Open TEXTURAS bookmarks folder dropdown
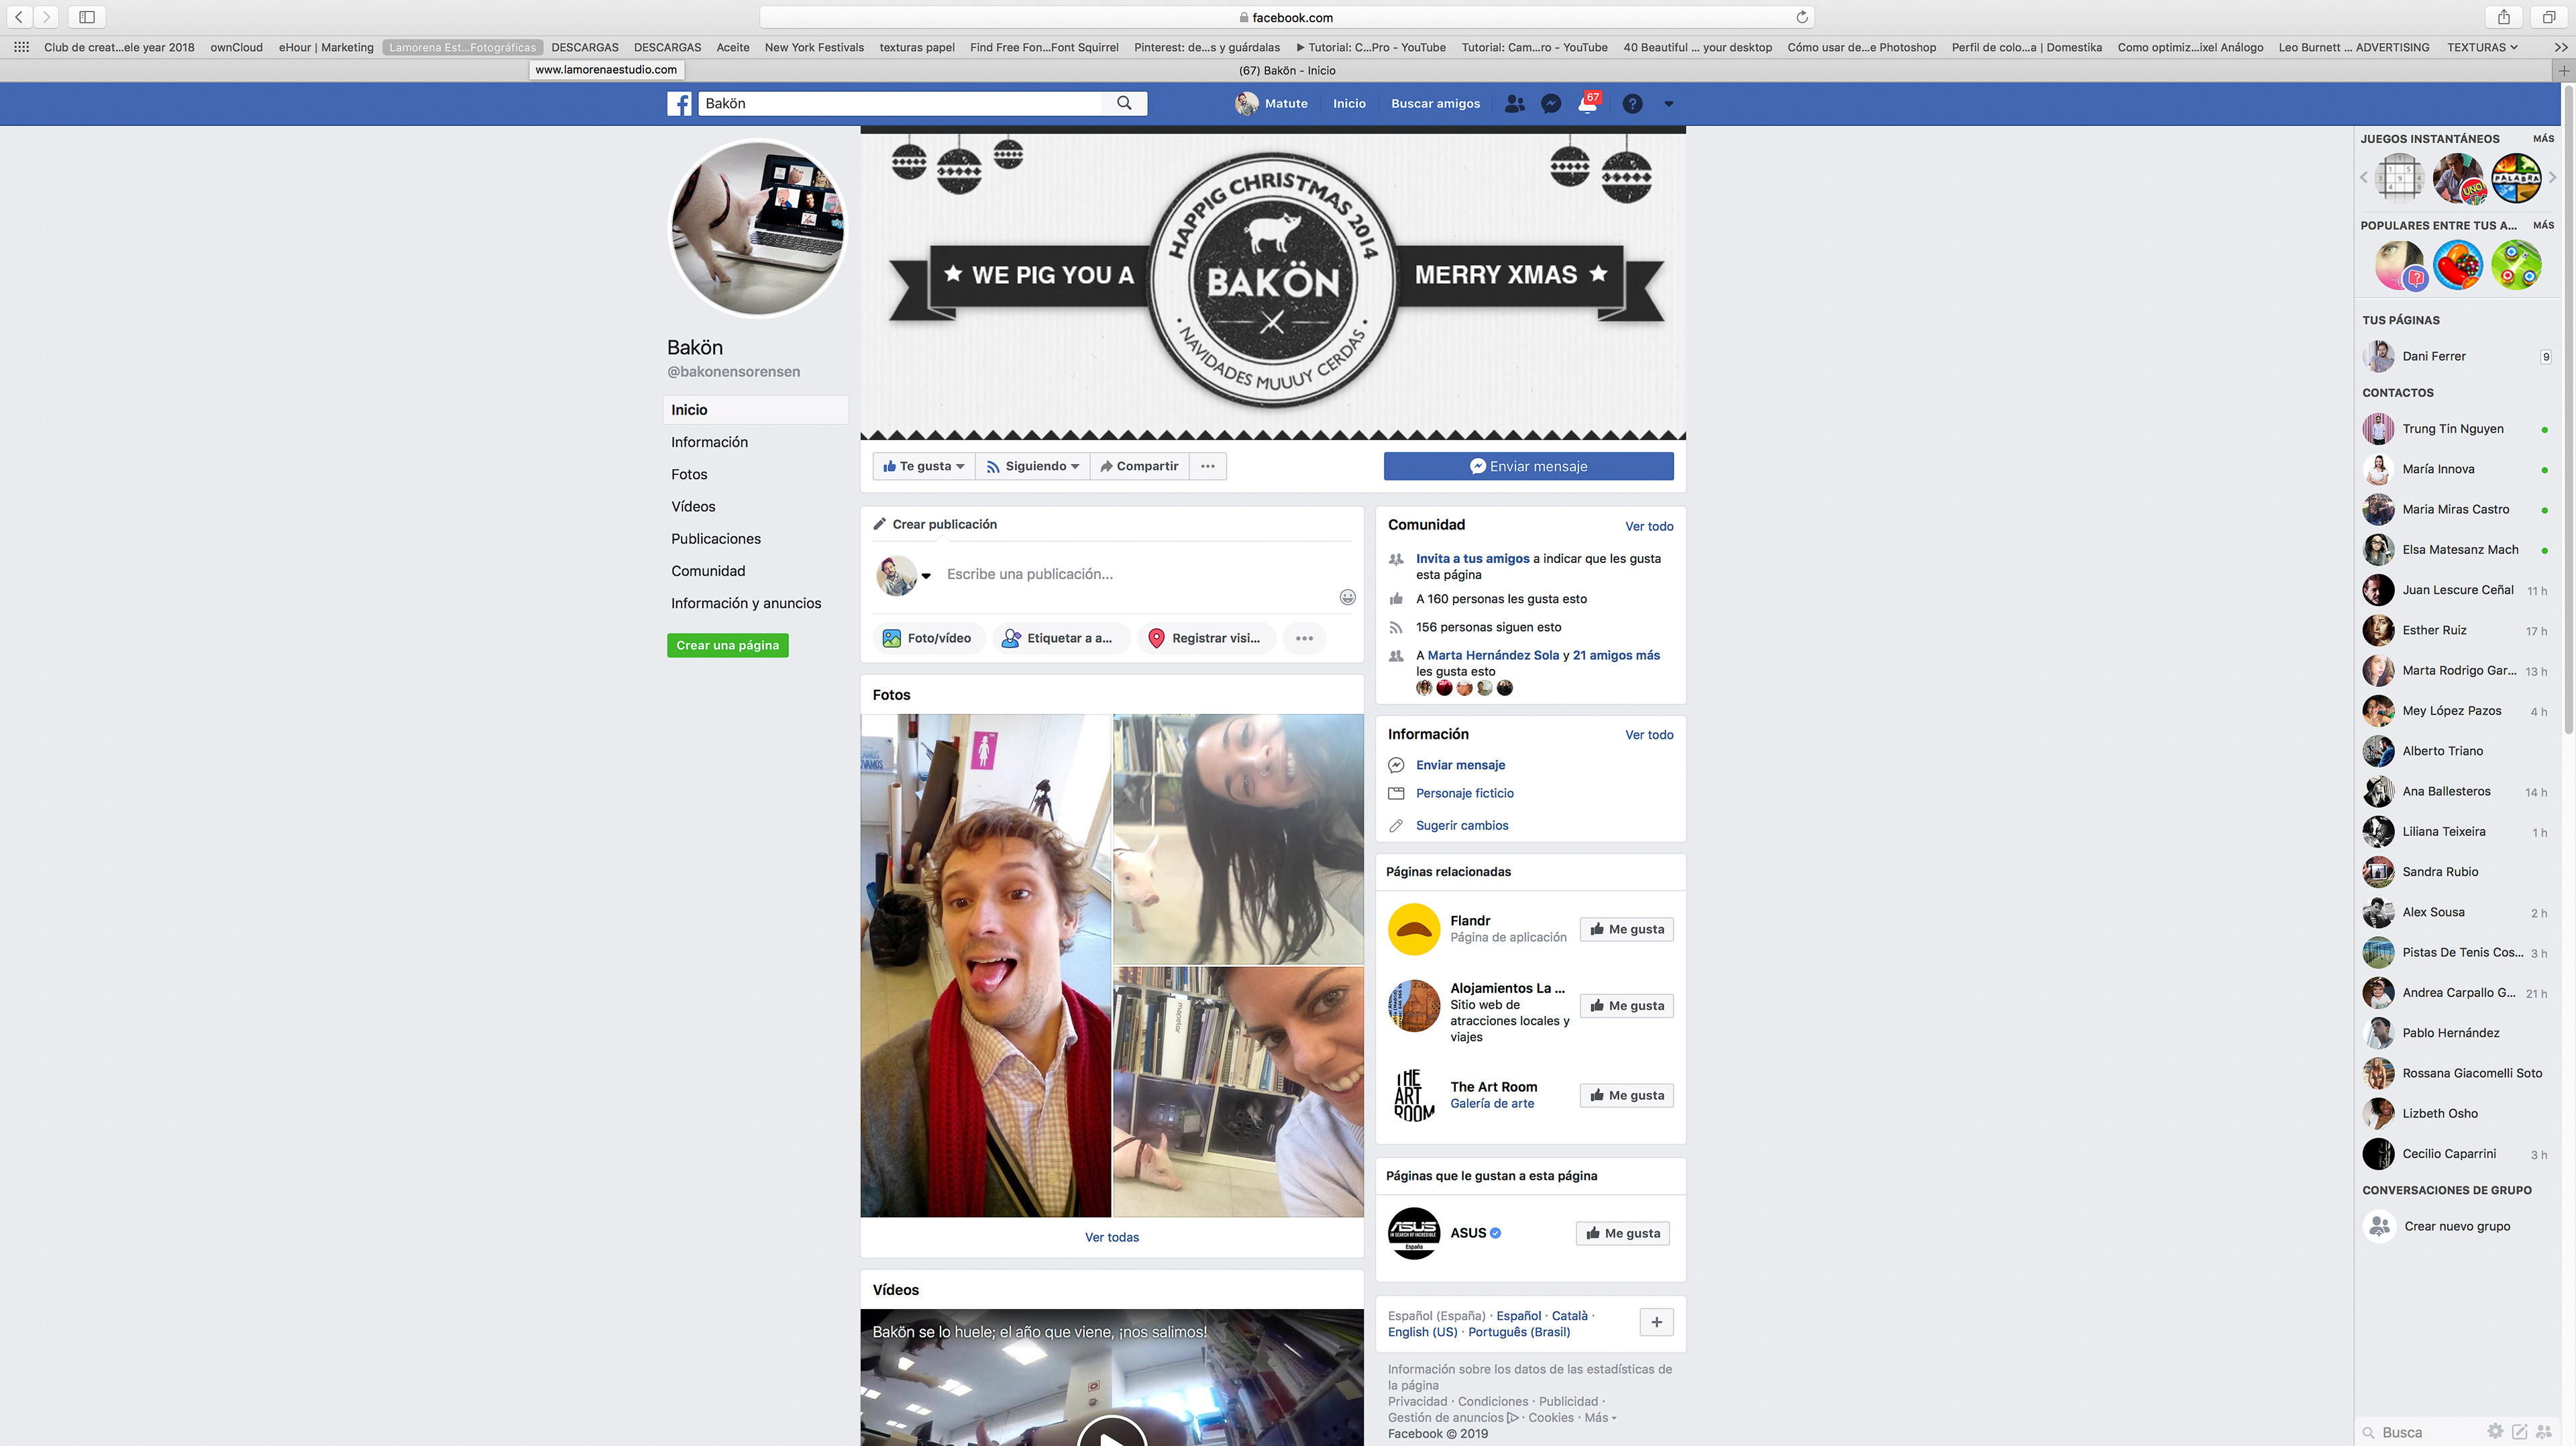2576x1446 pixels. pos(2482,47)
